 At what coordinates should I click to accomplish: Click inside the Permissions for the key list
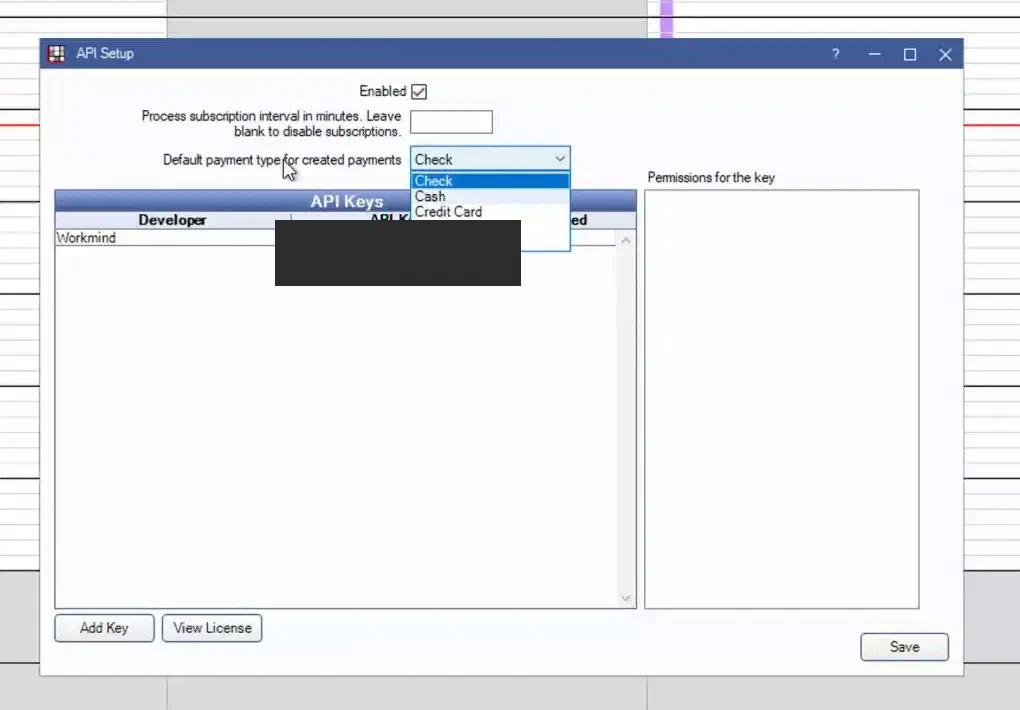tap(781, 399)
